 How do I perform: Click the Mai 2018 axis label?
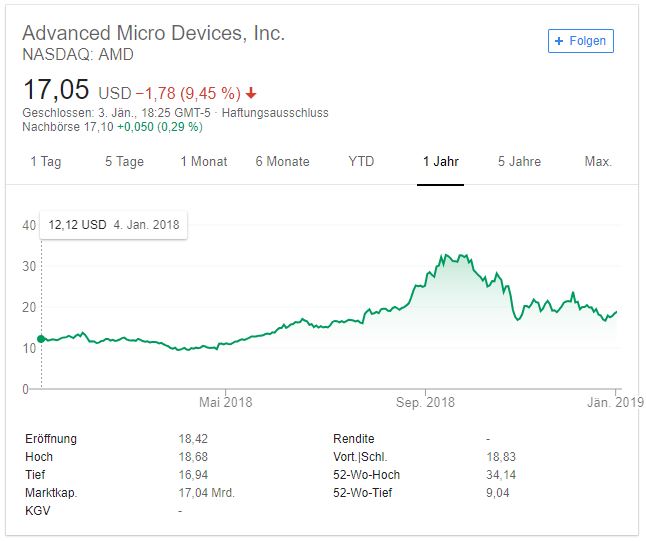[x=226, y=403]
